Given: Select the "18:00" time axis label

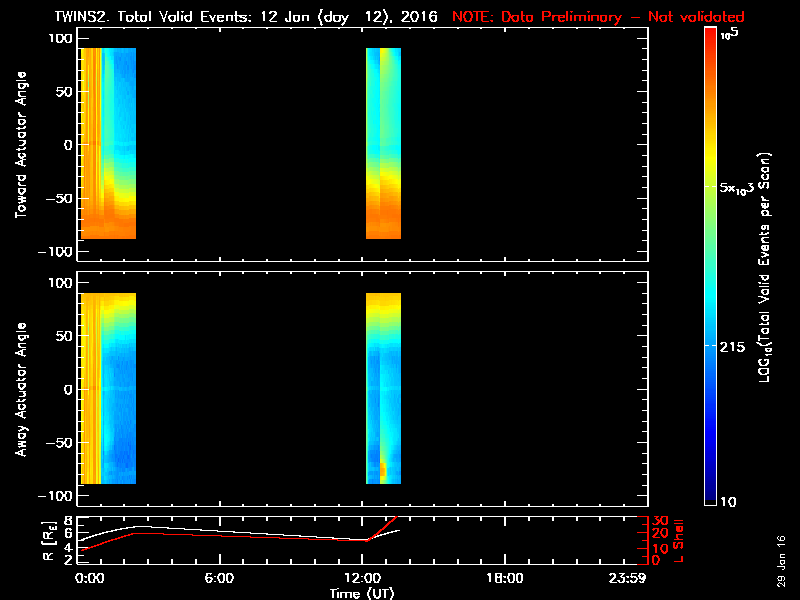Looking at the screenshot, I should pyautogui.click(x=505, y=579).
